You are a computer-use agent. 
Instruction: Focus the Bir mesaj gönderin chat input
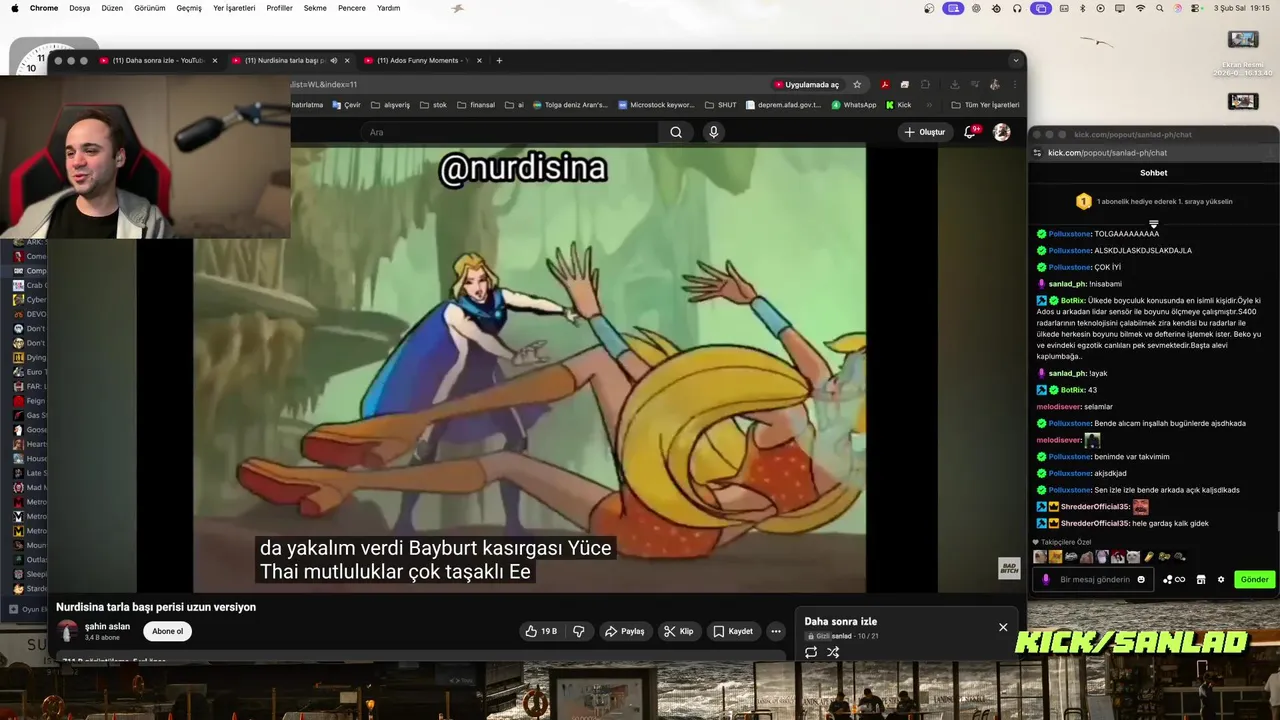tap(1092, 579)
